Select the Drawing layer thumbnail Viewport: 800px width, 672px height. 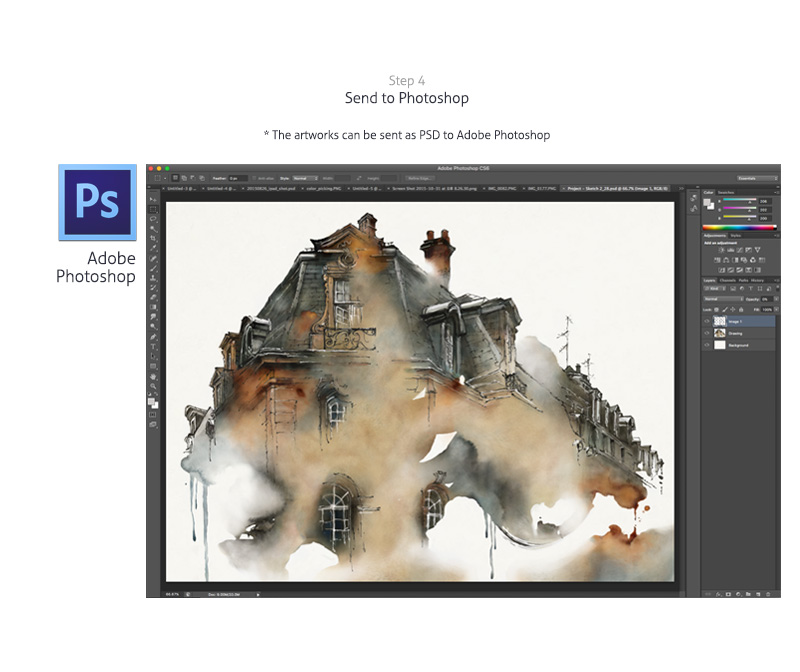point(720,333)
